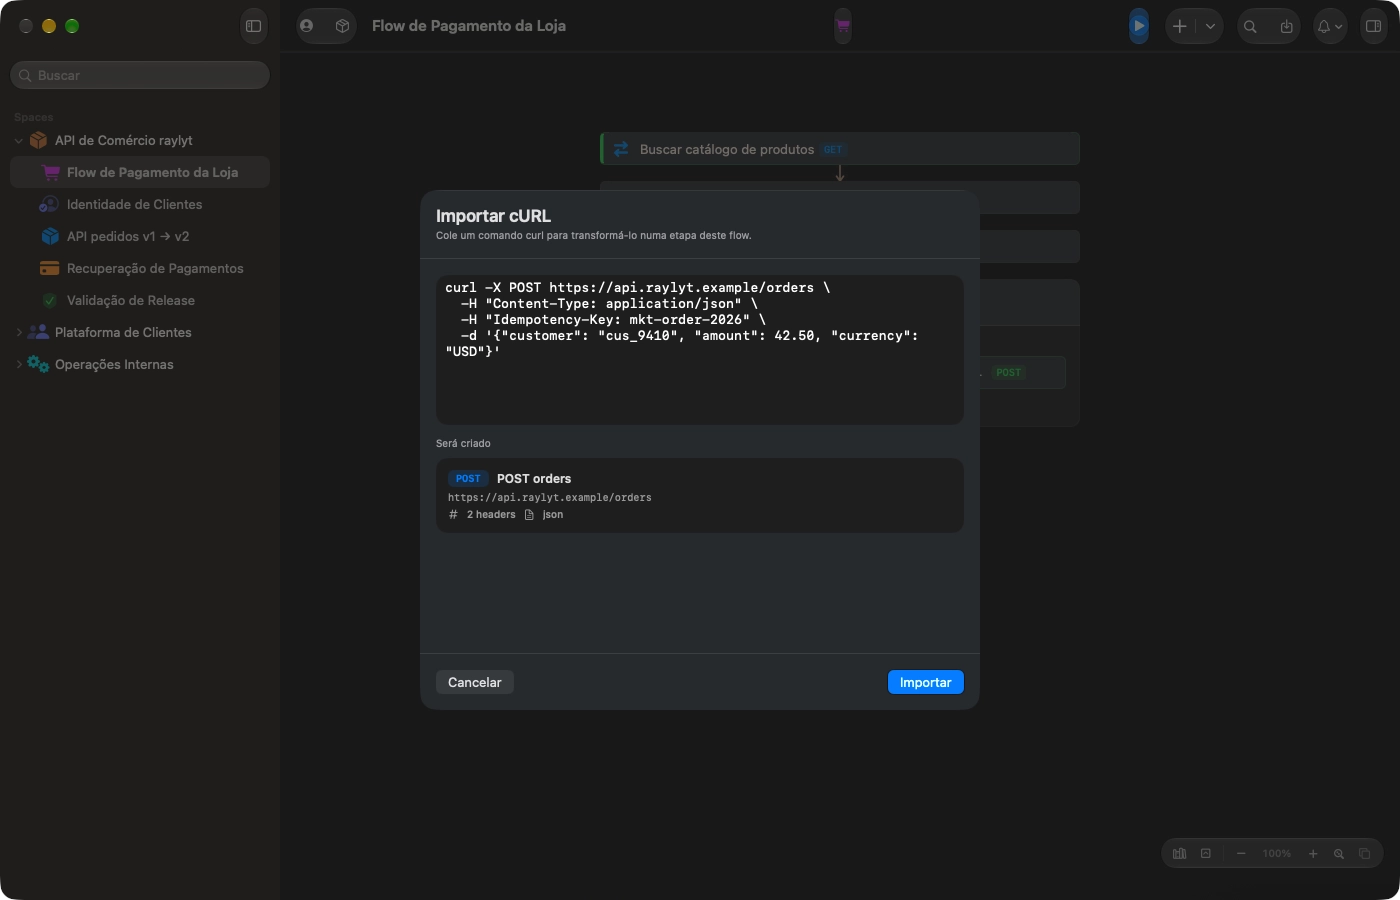The image size is (1400, 900).
Task: Open the notifications bell menu
Action: pyautogui.click(x=1330, y=27)
